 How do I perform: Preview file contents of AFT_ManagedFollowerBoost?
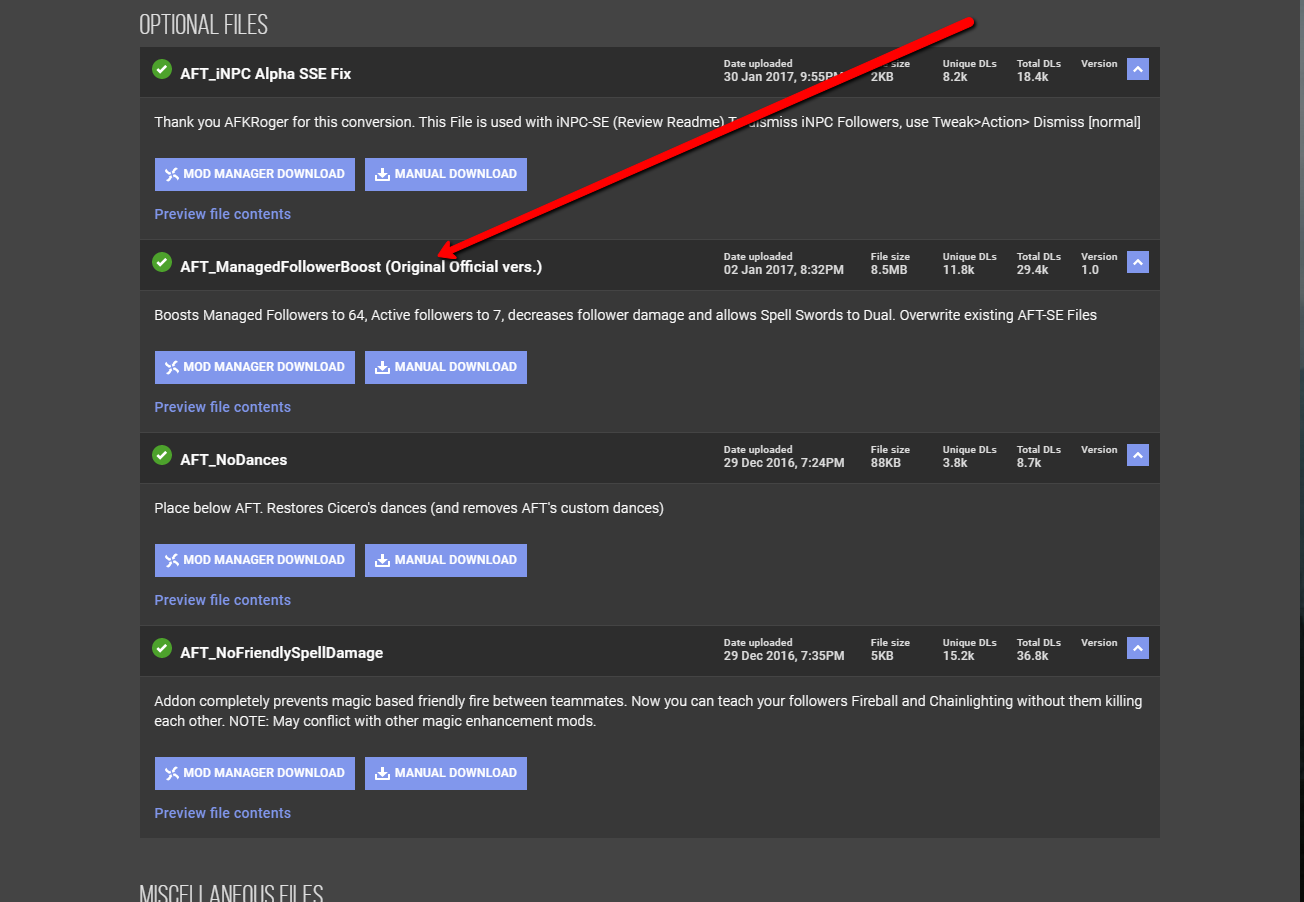[222, 407]
